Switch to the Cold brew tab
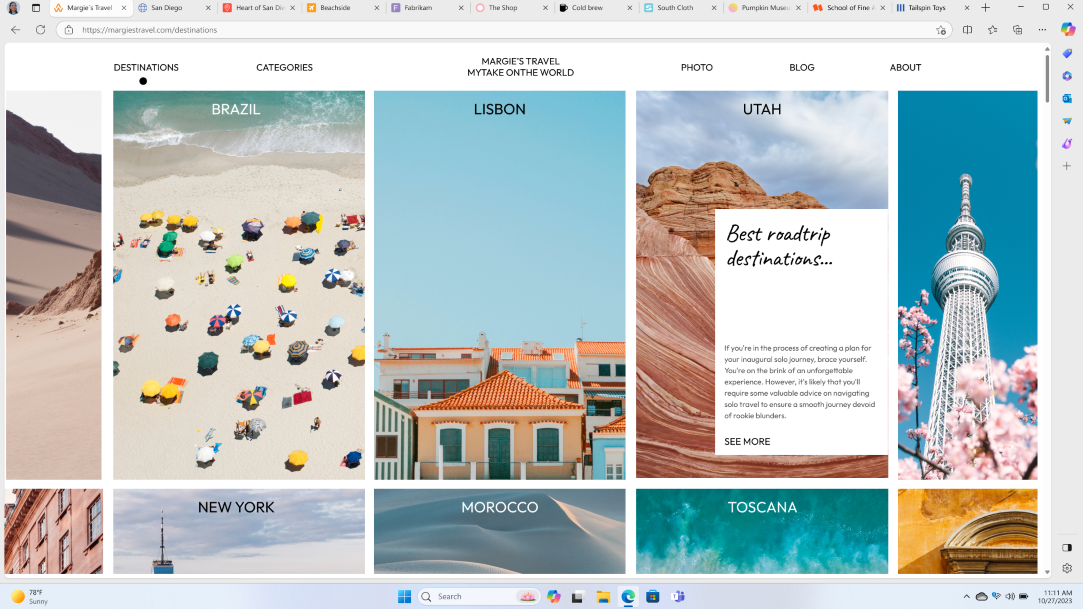This screenshot has height=609, width=1083. coord(589,8)
